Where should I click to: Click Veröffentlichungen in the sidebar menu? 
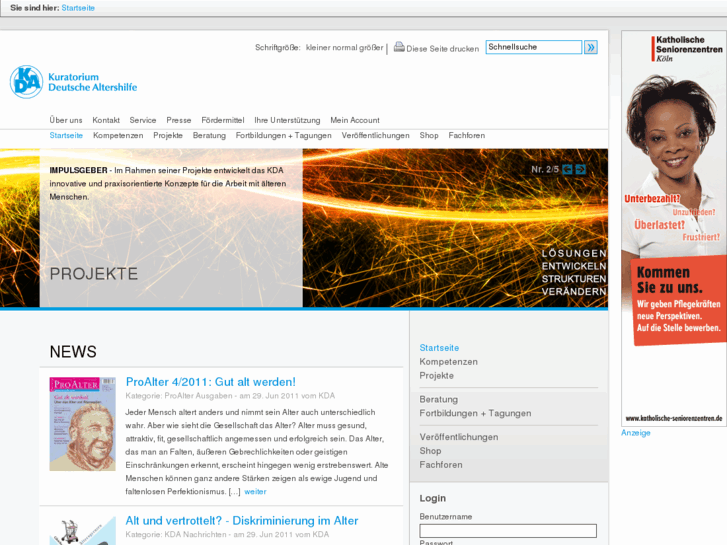click(459, 437)
